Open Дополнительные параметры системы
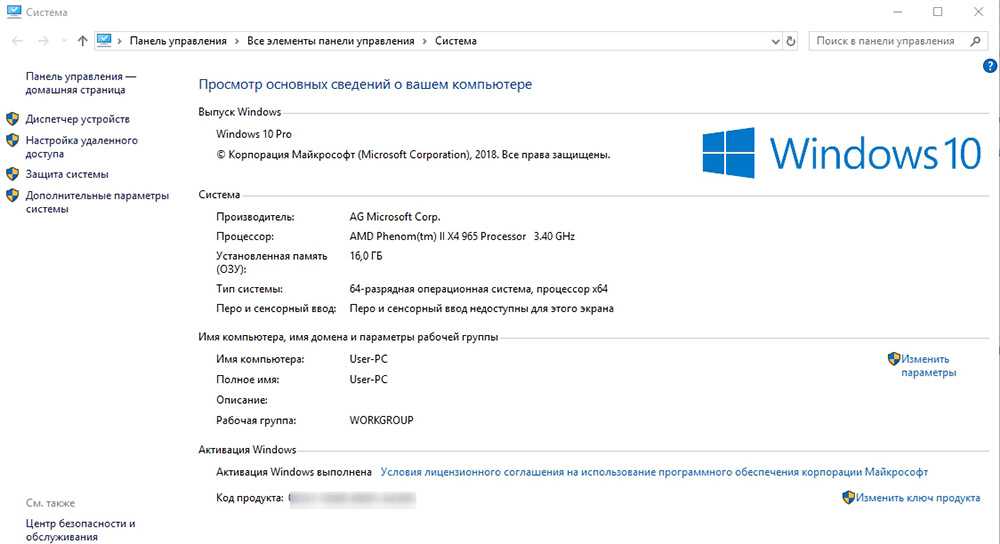The width and height of the screenshot is (1000, 544). point(97,202)
